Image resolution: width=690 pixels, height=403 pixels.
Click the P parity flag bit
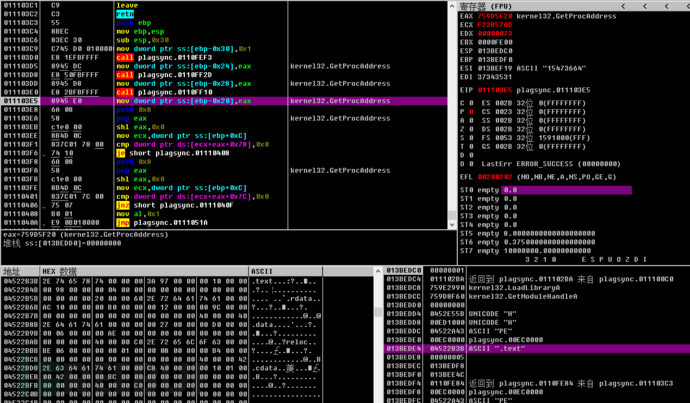471,112
